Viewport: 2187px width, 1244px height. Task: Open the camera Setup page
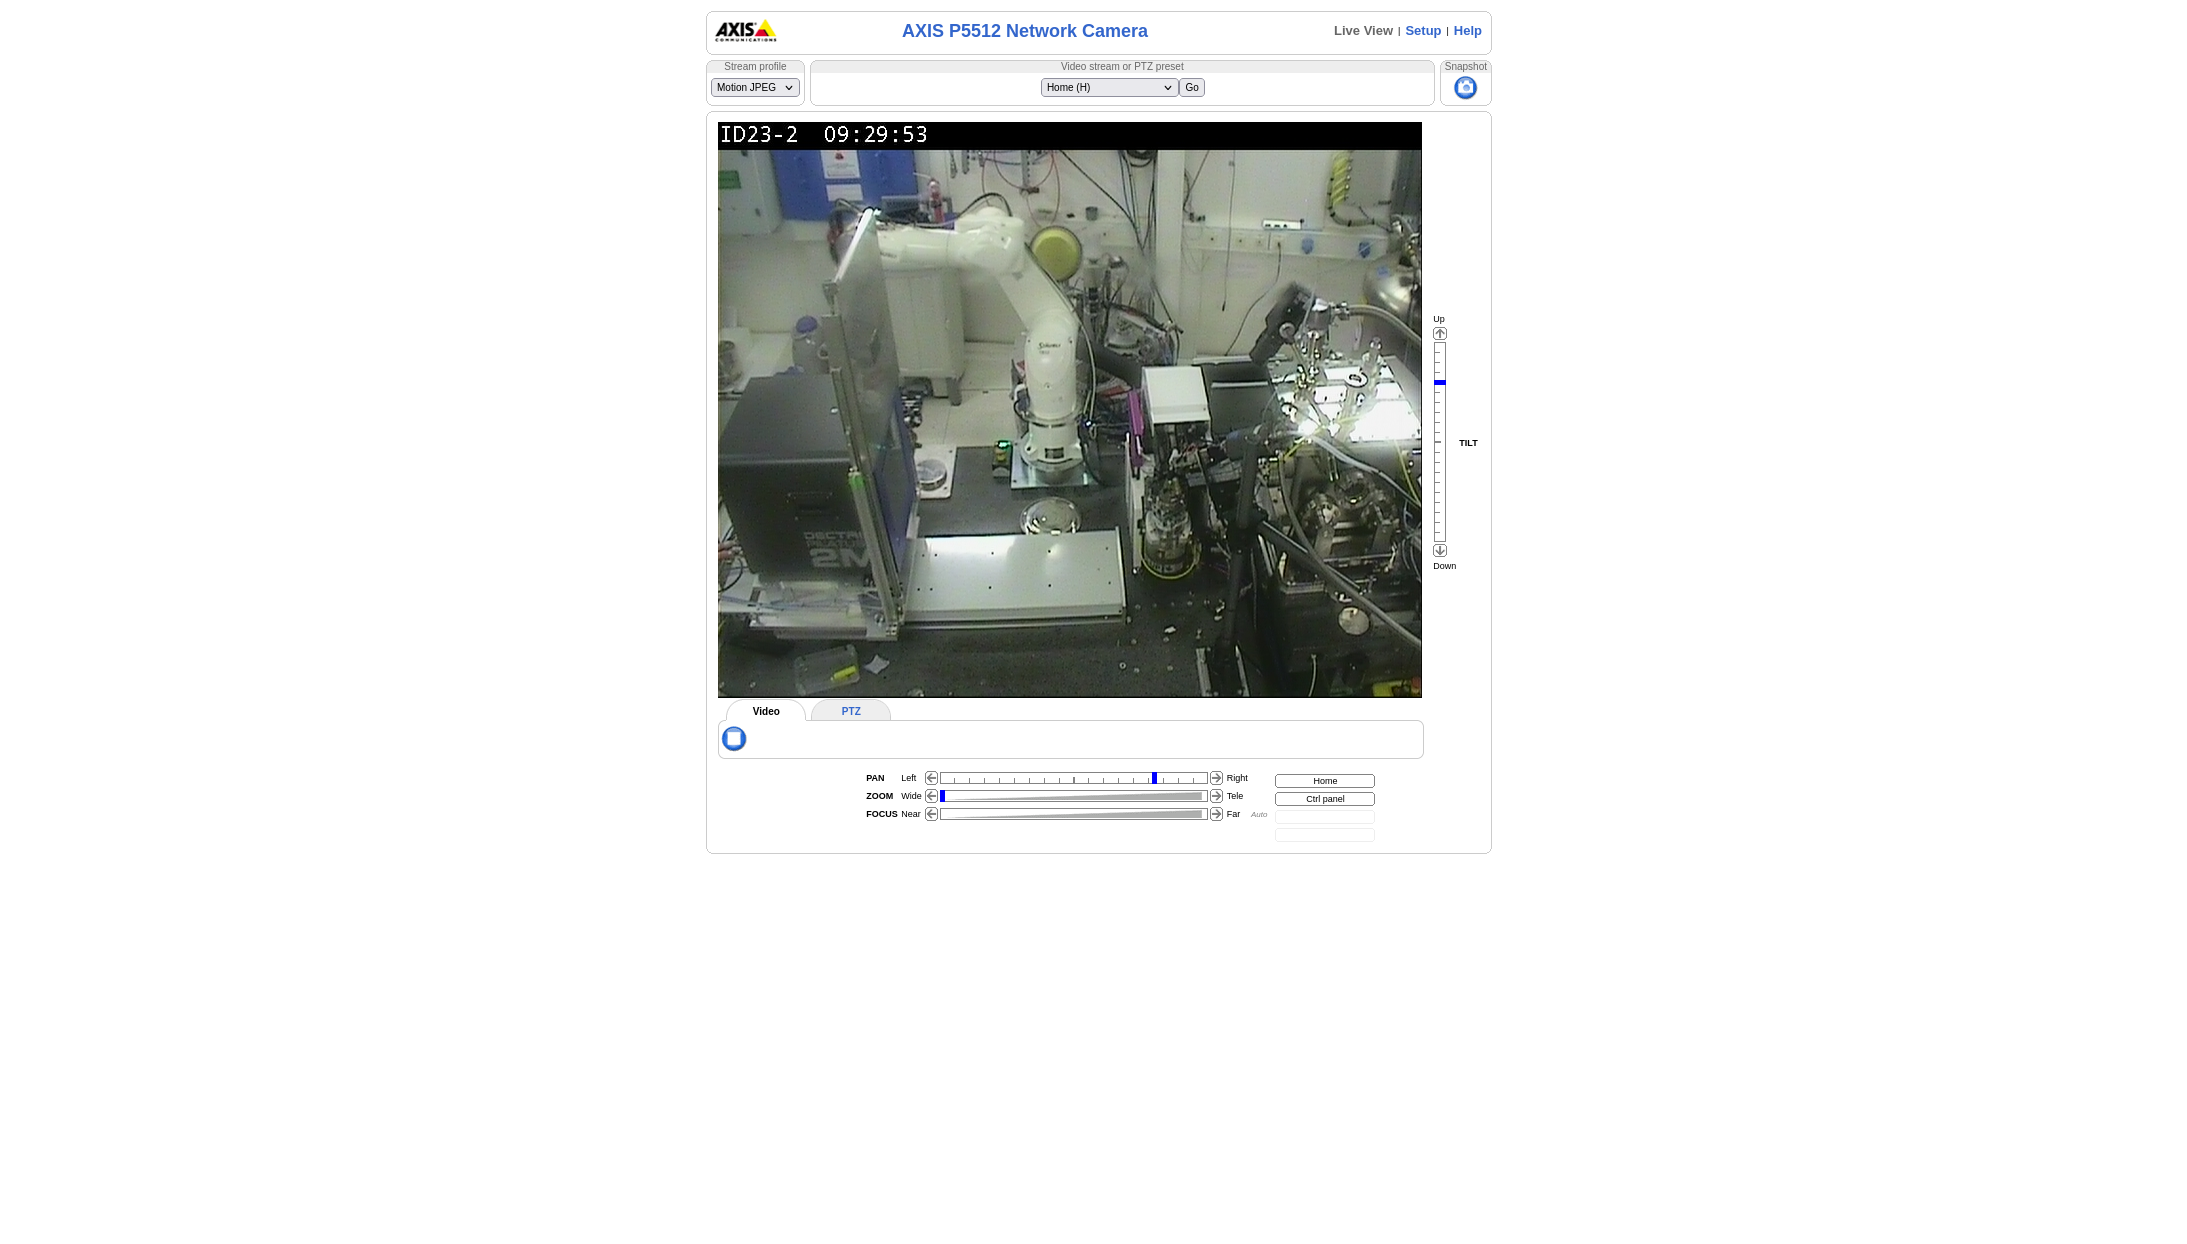[x=1423, y=30]
